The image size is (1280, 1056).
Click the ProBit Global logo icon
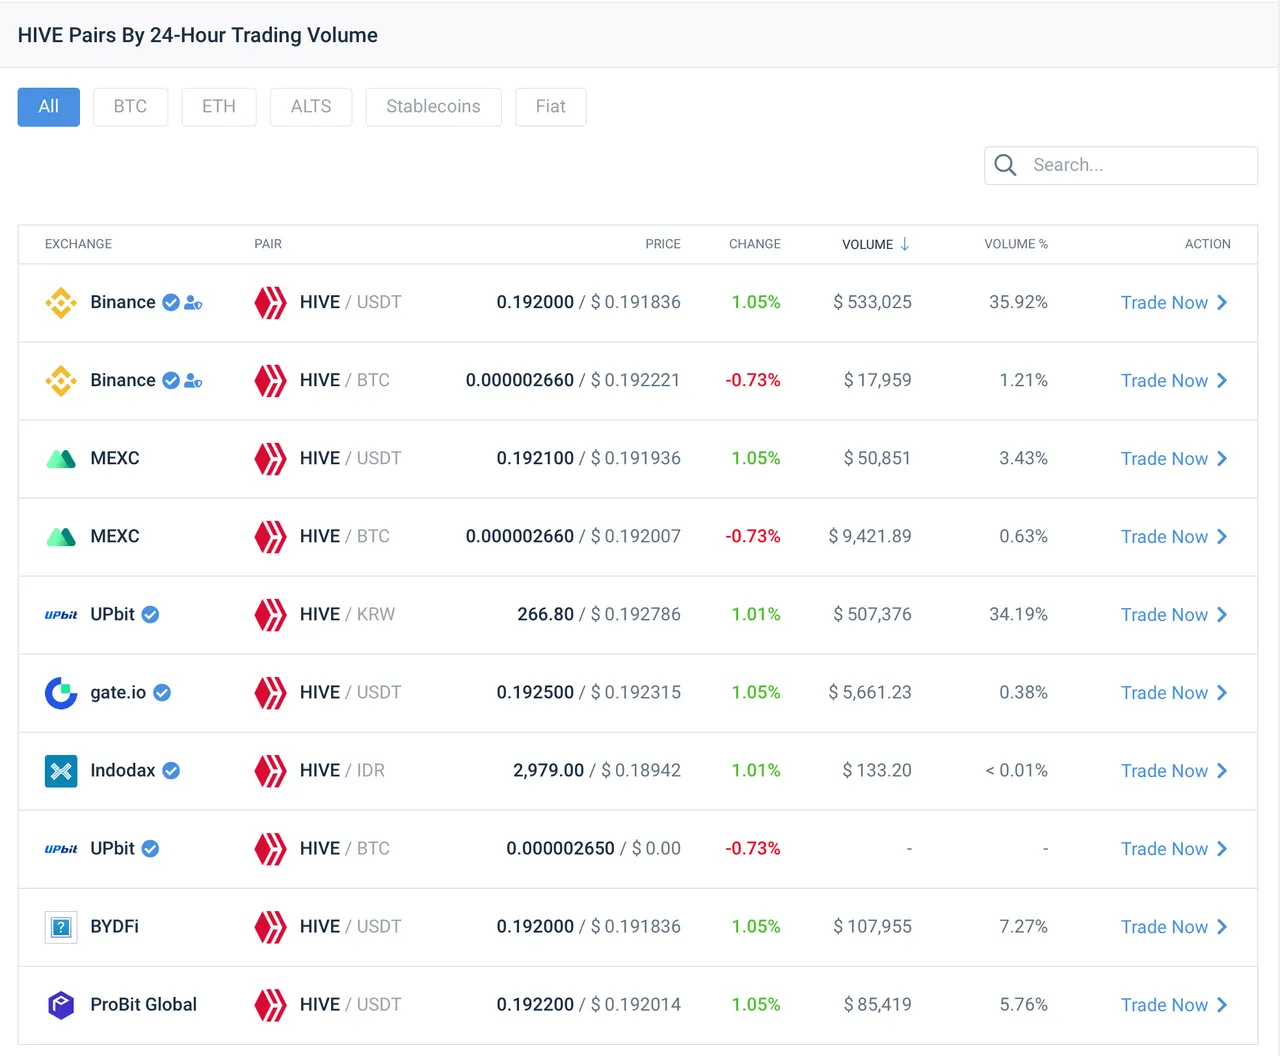click(61, 1005)
